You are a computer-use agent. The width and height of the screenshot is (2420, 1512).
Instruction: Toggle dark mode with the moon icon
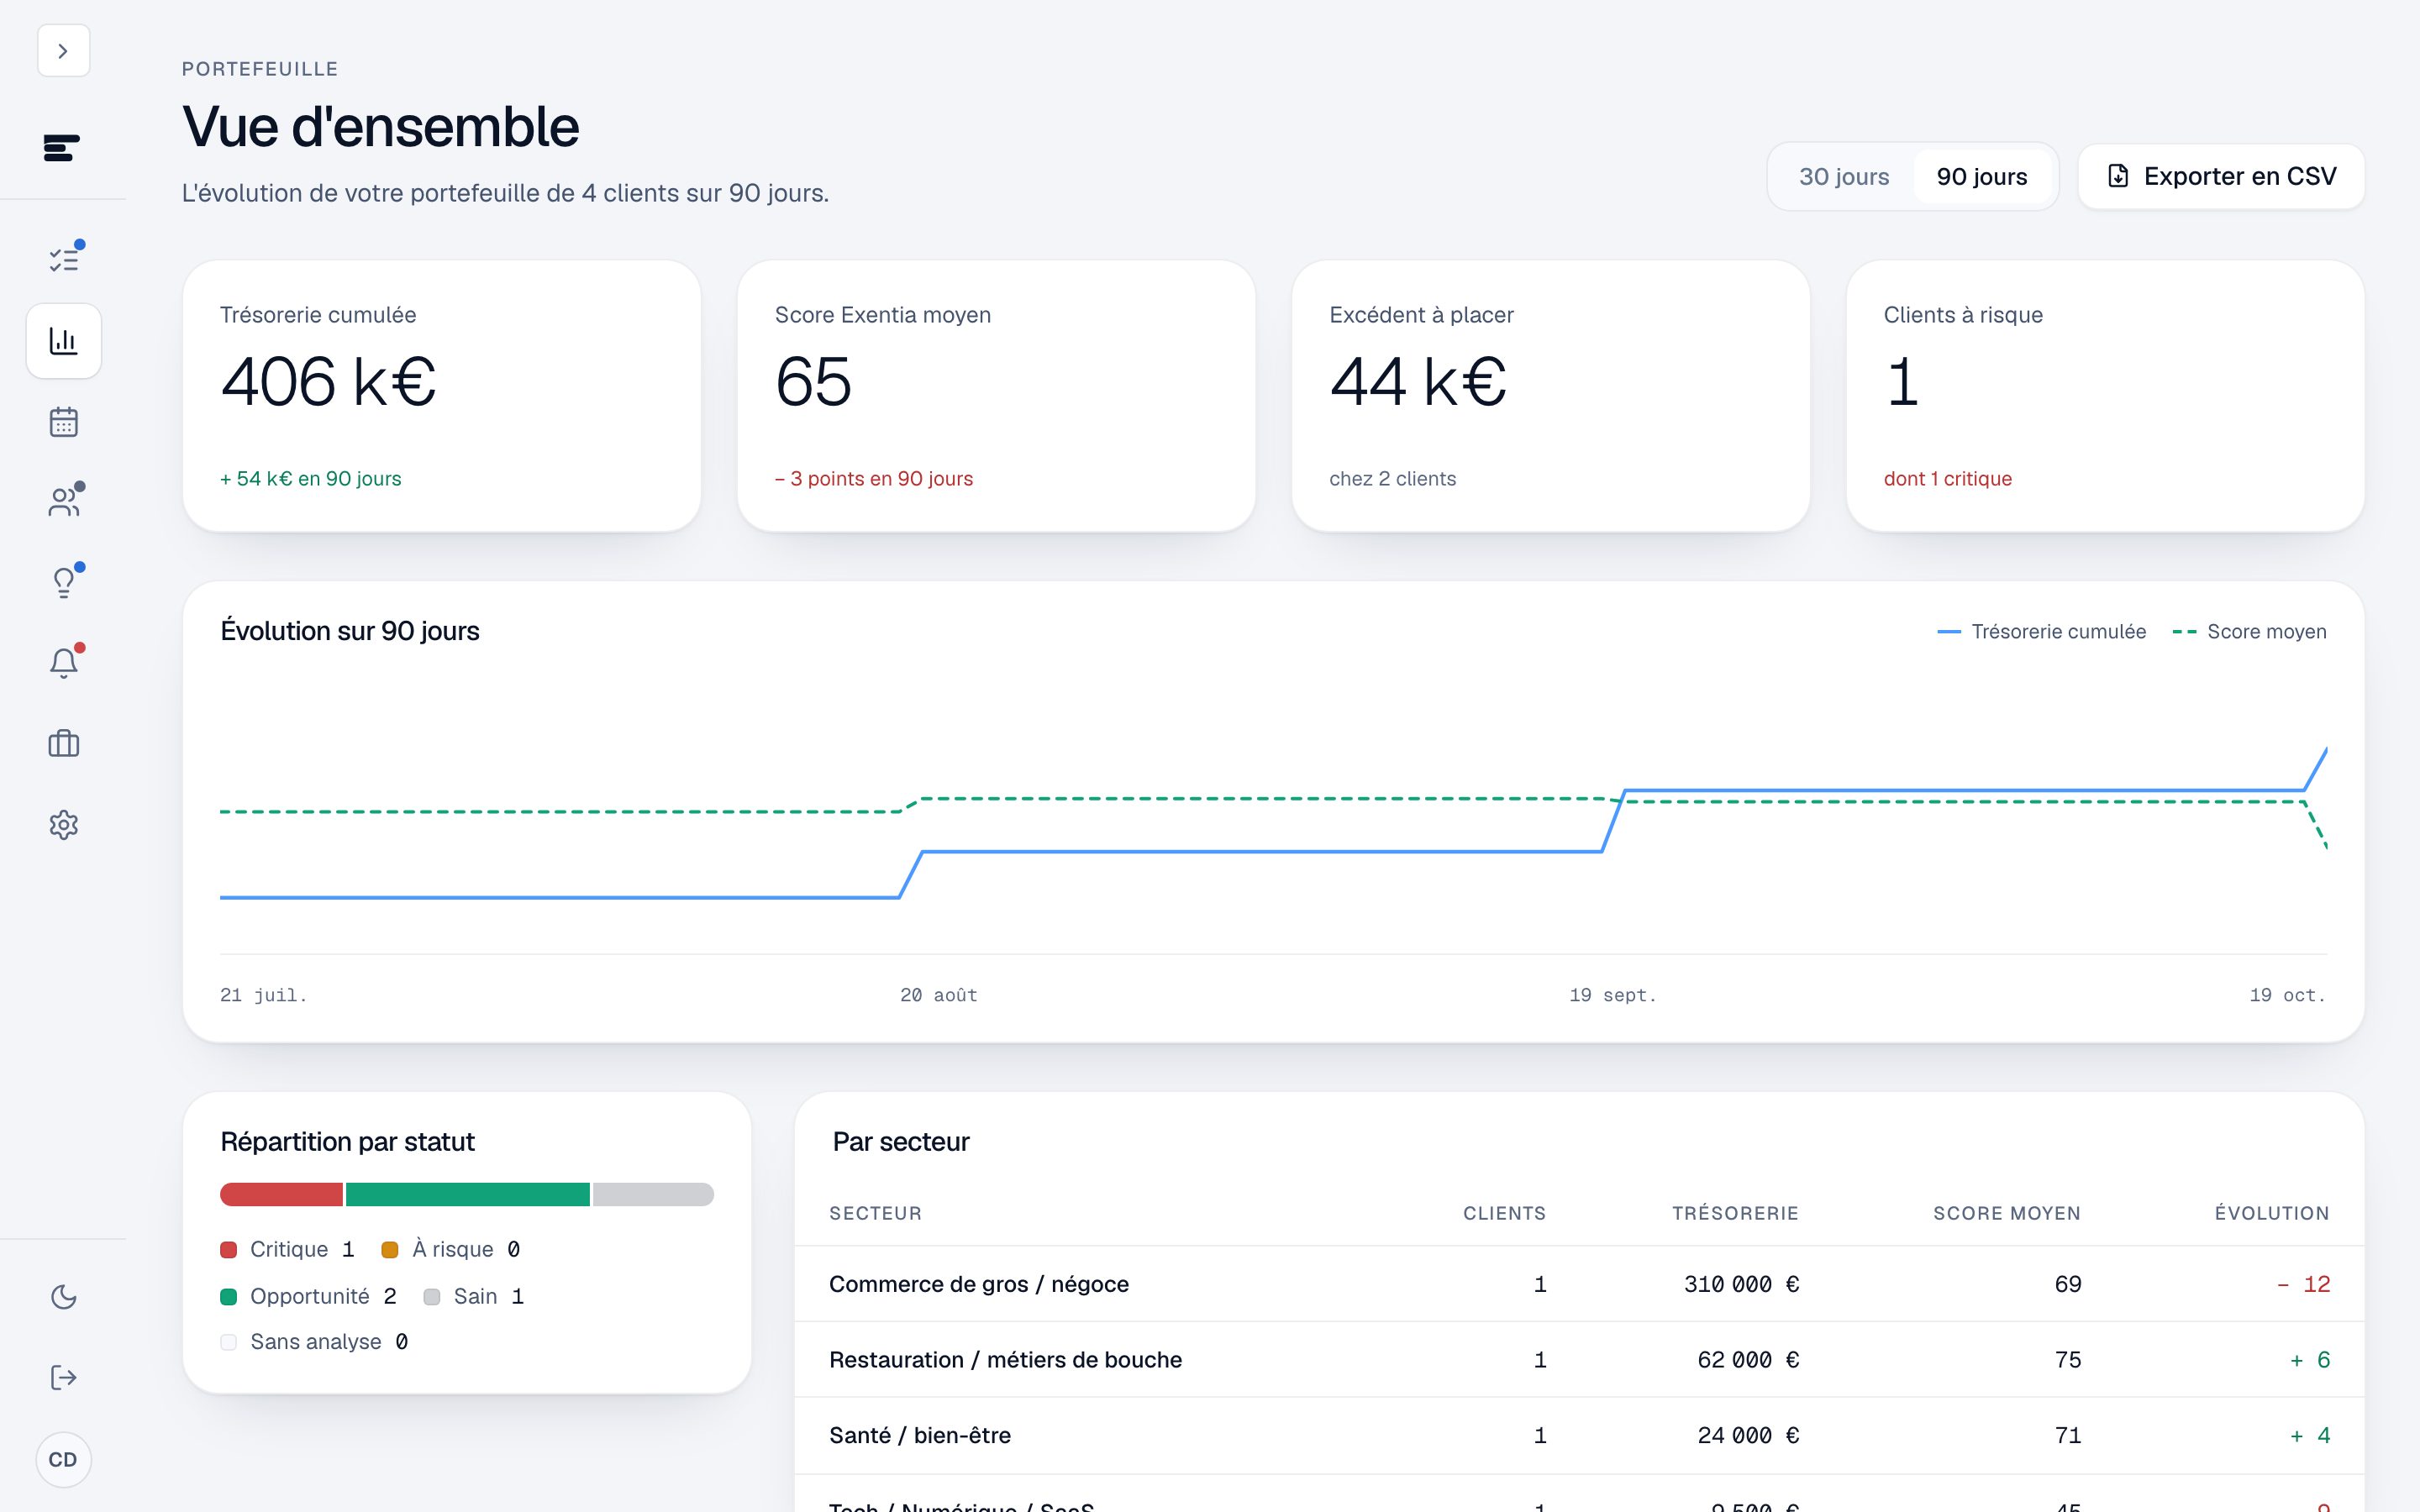pyautogui.click(x=63, y=1297)
